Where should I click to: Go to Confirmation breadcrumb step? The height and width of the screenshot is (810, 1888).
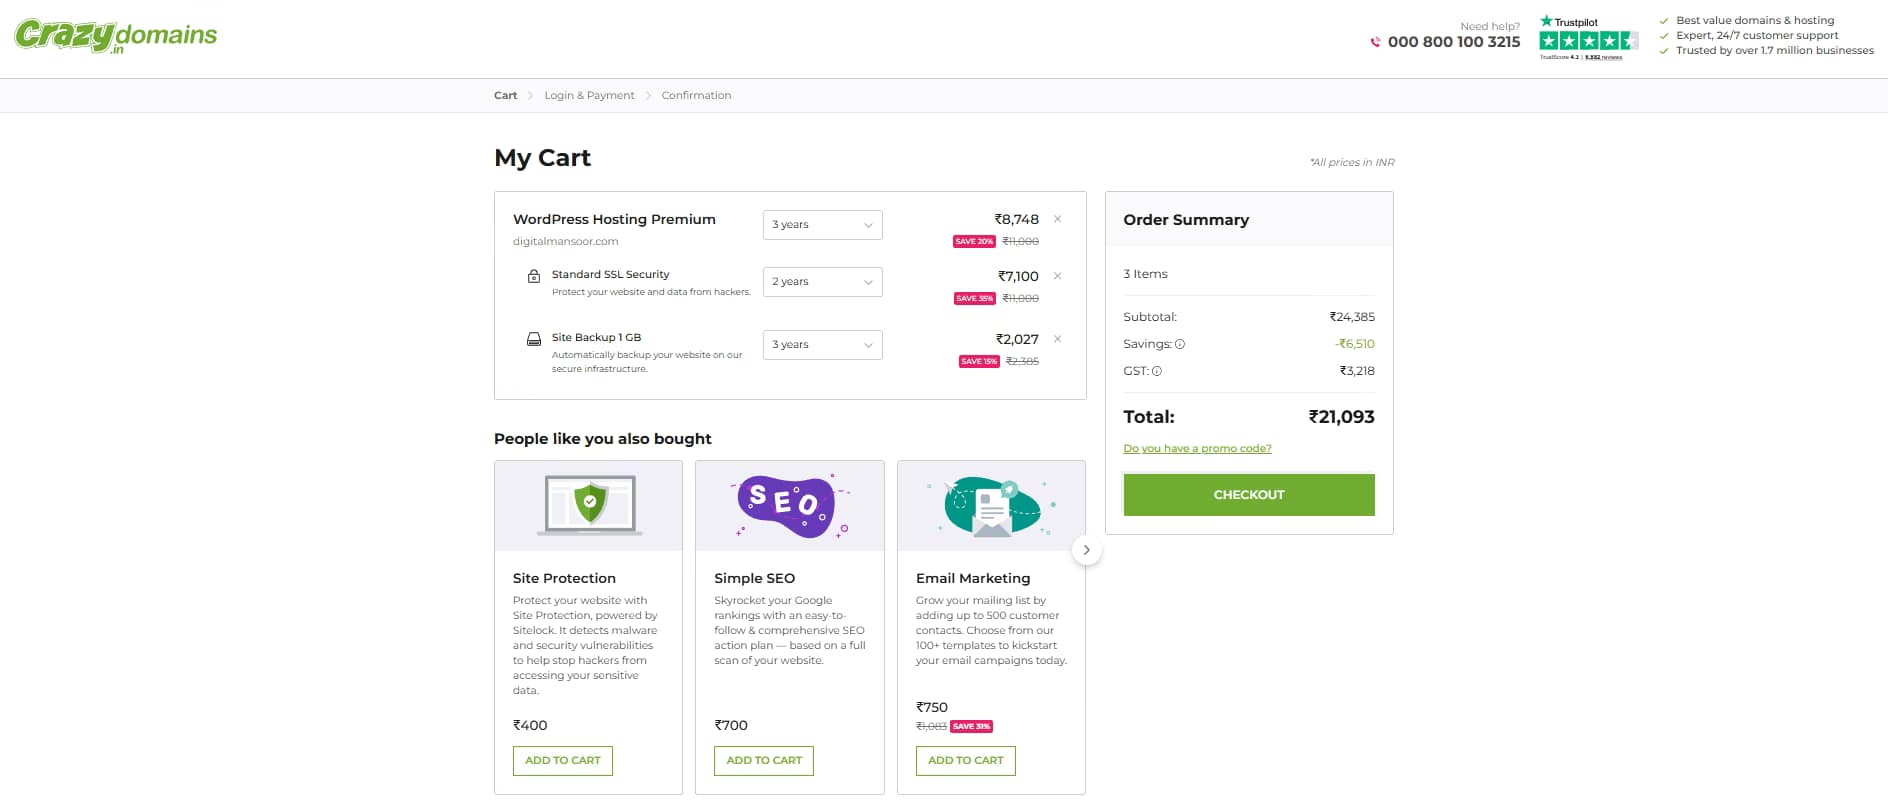[x=696, y=96]
